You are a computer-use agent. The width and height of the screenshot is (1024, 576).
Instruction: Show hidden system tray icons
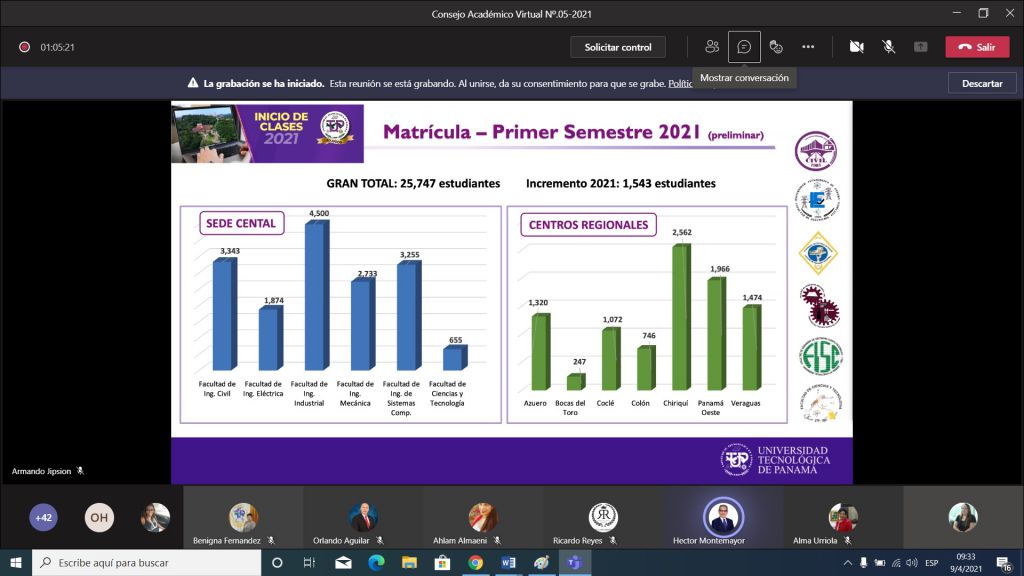pos(848,562)
